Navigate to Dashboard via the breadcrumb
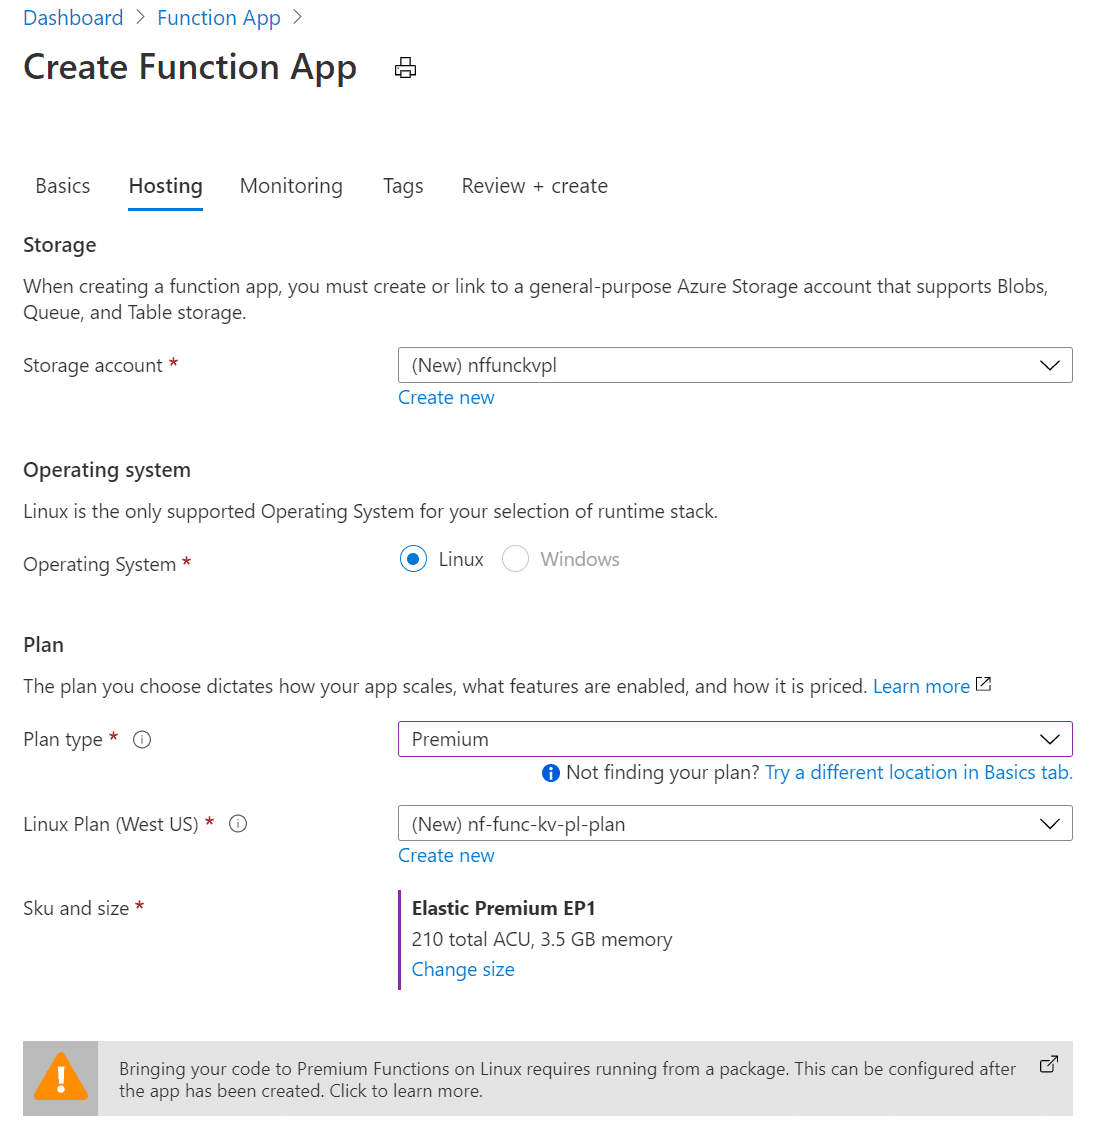Viewport: 1094px width, 1142px height. coord(73,17)
